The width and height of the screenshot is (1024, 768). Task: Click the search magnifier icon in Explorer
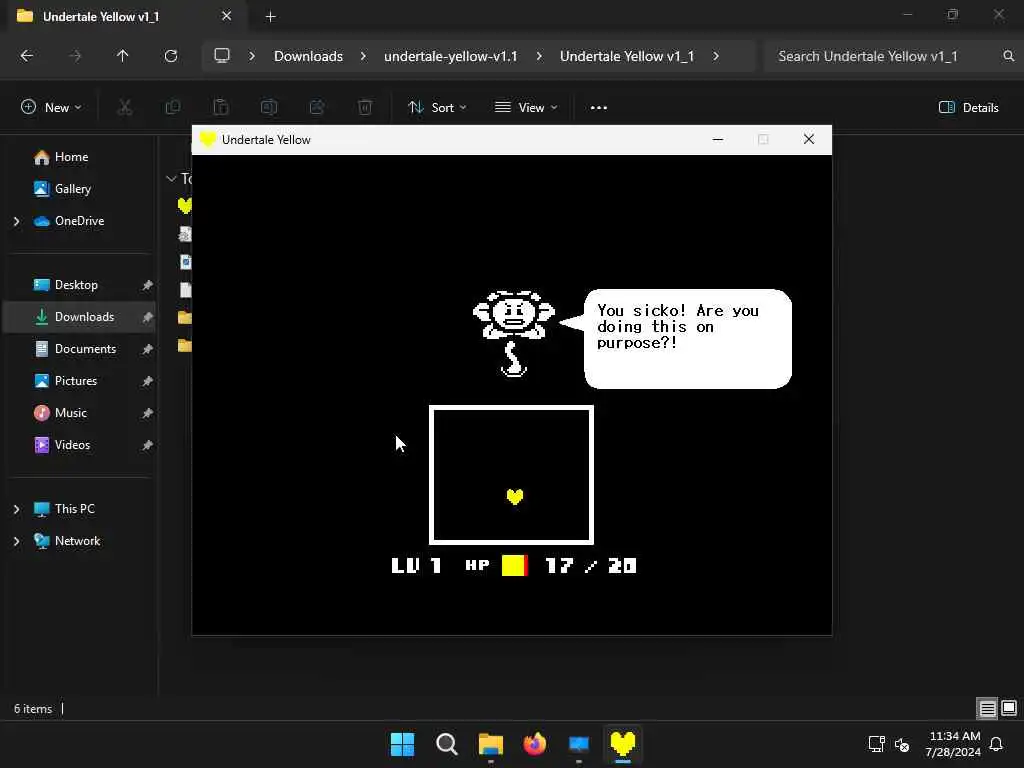1008,56
